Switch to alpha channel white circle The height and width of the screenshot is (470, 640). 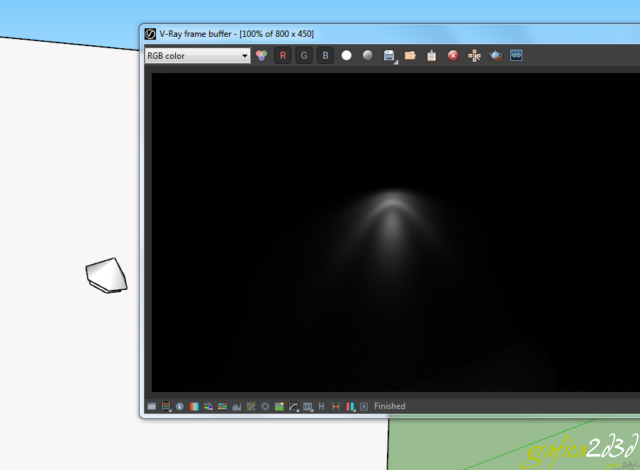coord(346,55)
